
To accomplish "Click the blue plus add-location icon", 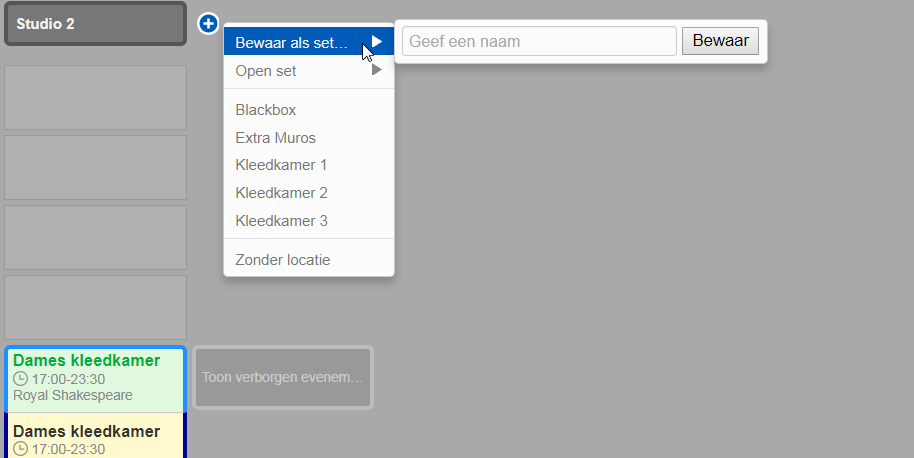I will pos(207,23).
